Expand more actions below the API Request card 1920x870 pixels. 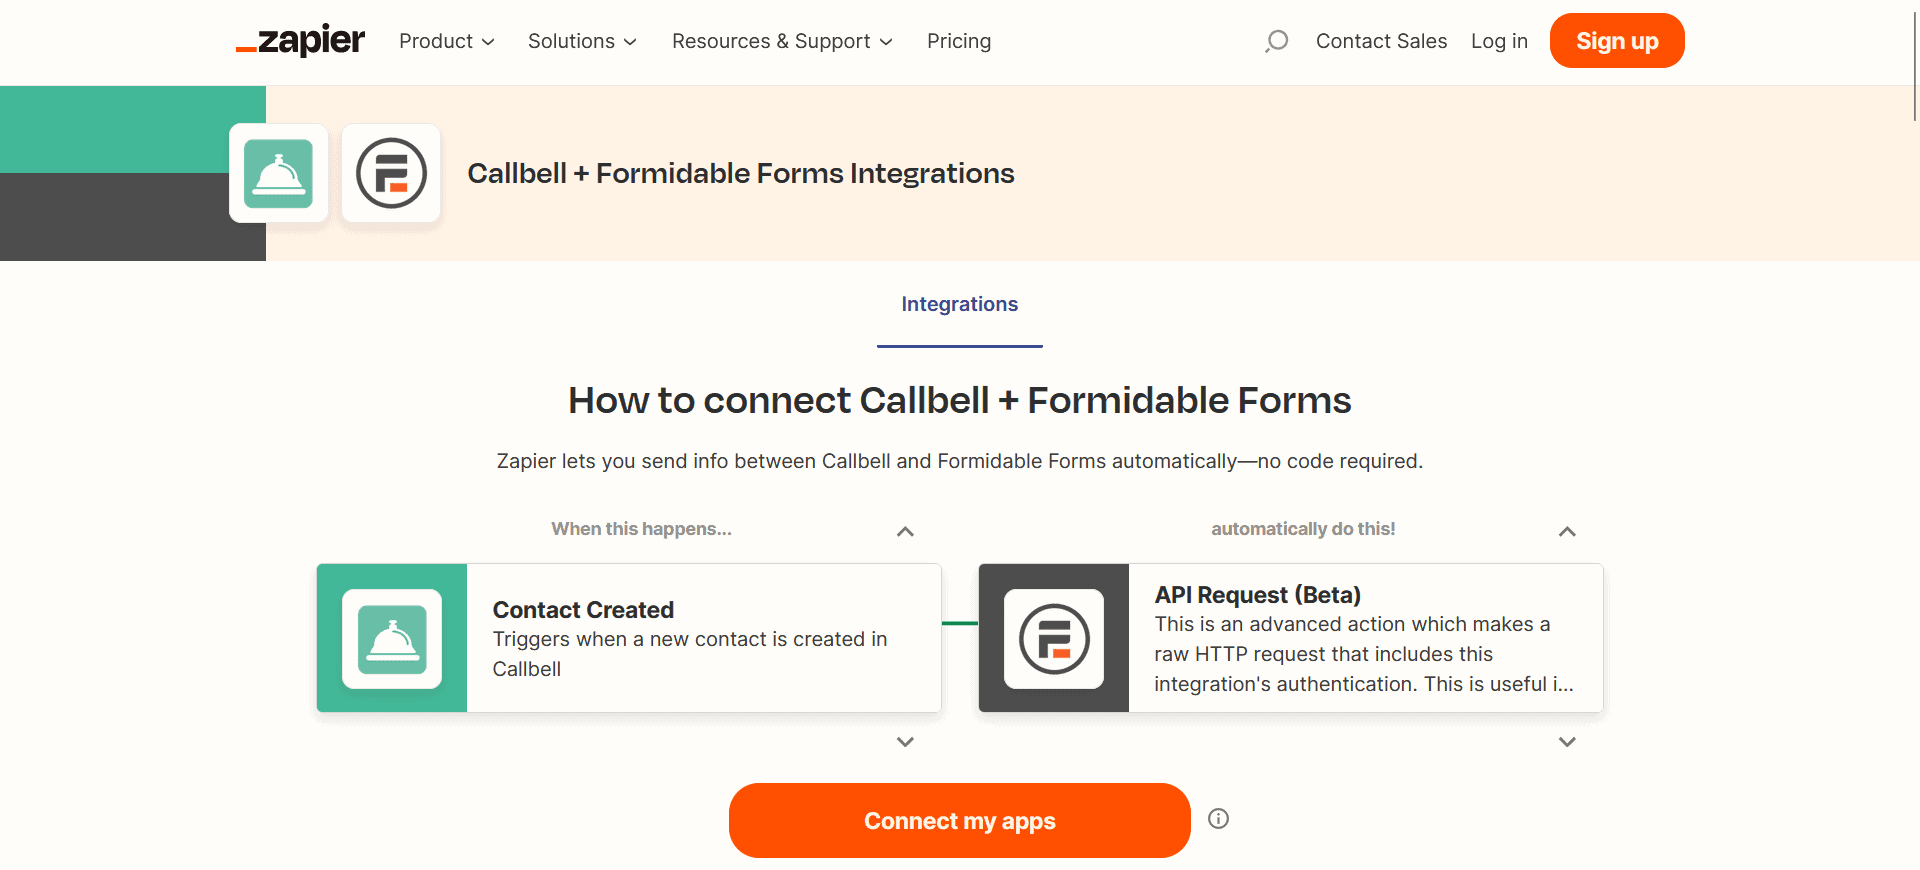click(1567, 742)
